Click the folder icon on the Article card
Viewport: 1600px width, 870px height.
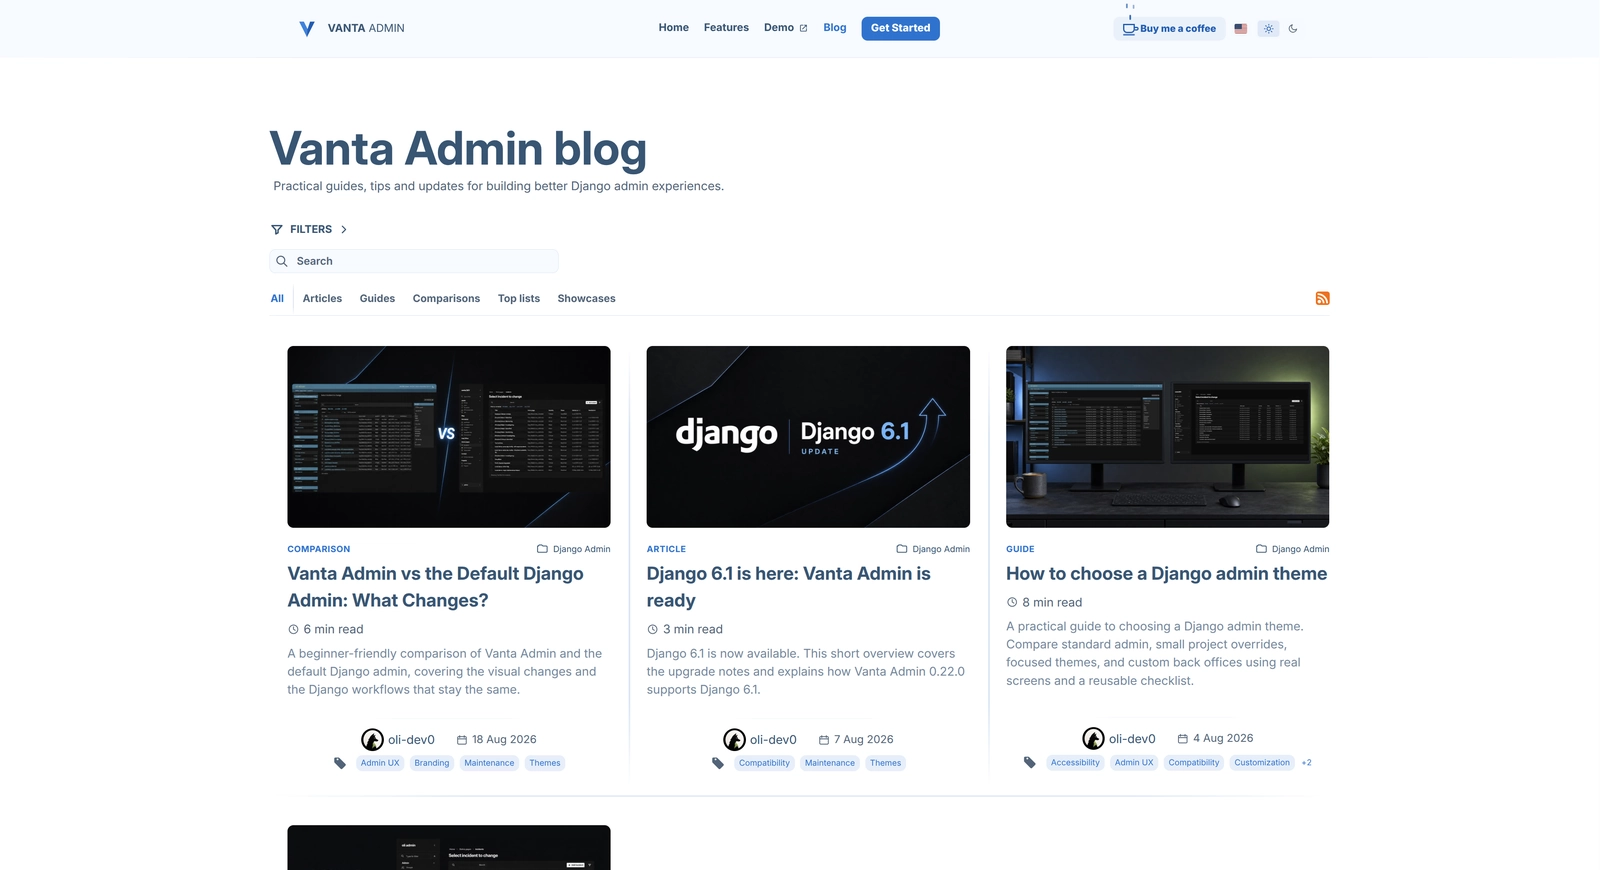point(902,549)
